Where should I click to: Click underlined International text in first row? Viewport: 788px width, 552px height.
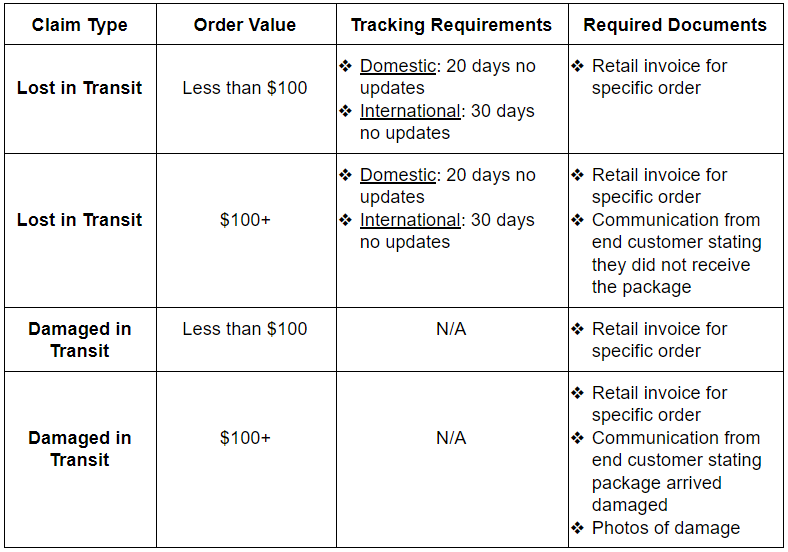click(x=410, y=111)
